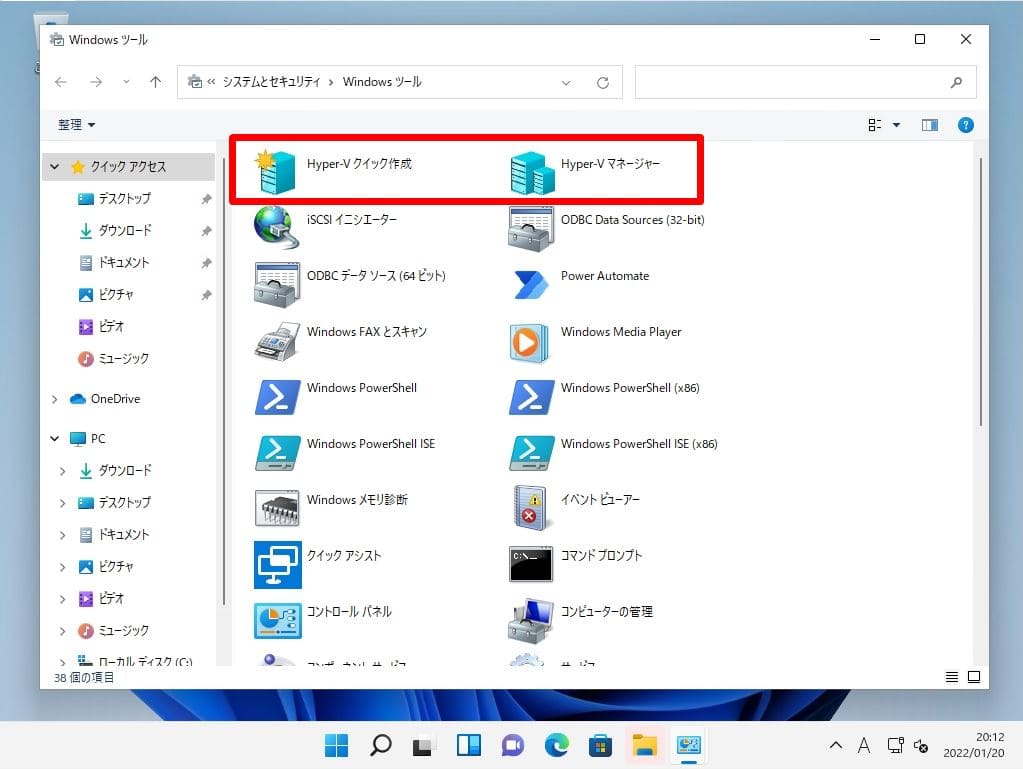Open Windows PowerShell ISE icon
Screen dimensions: 1023x769
click(x=277, y=453)
